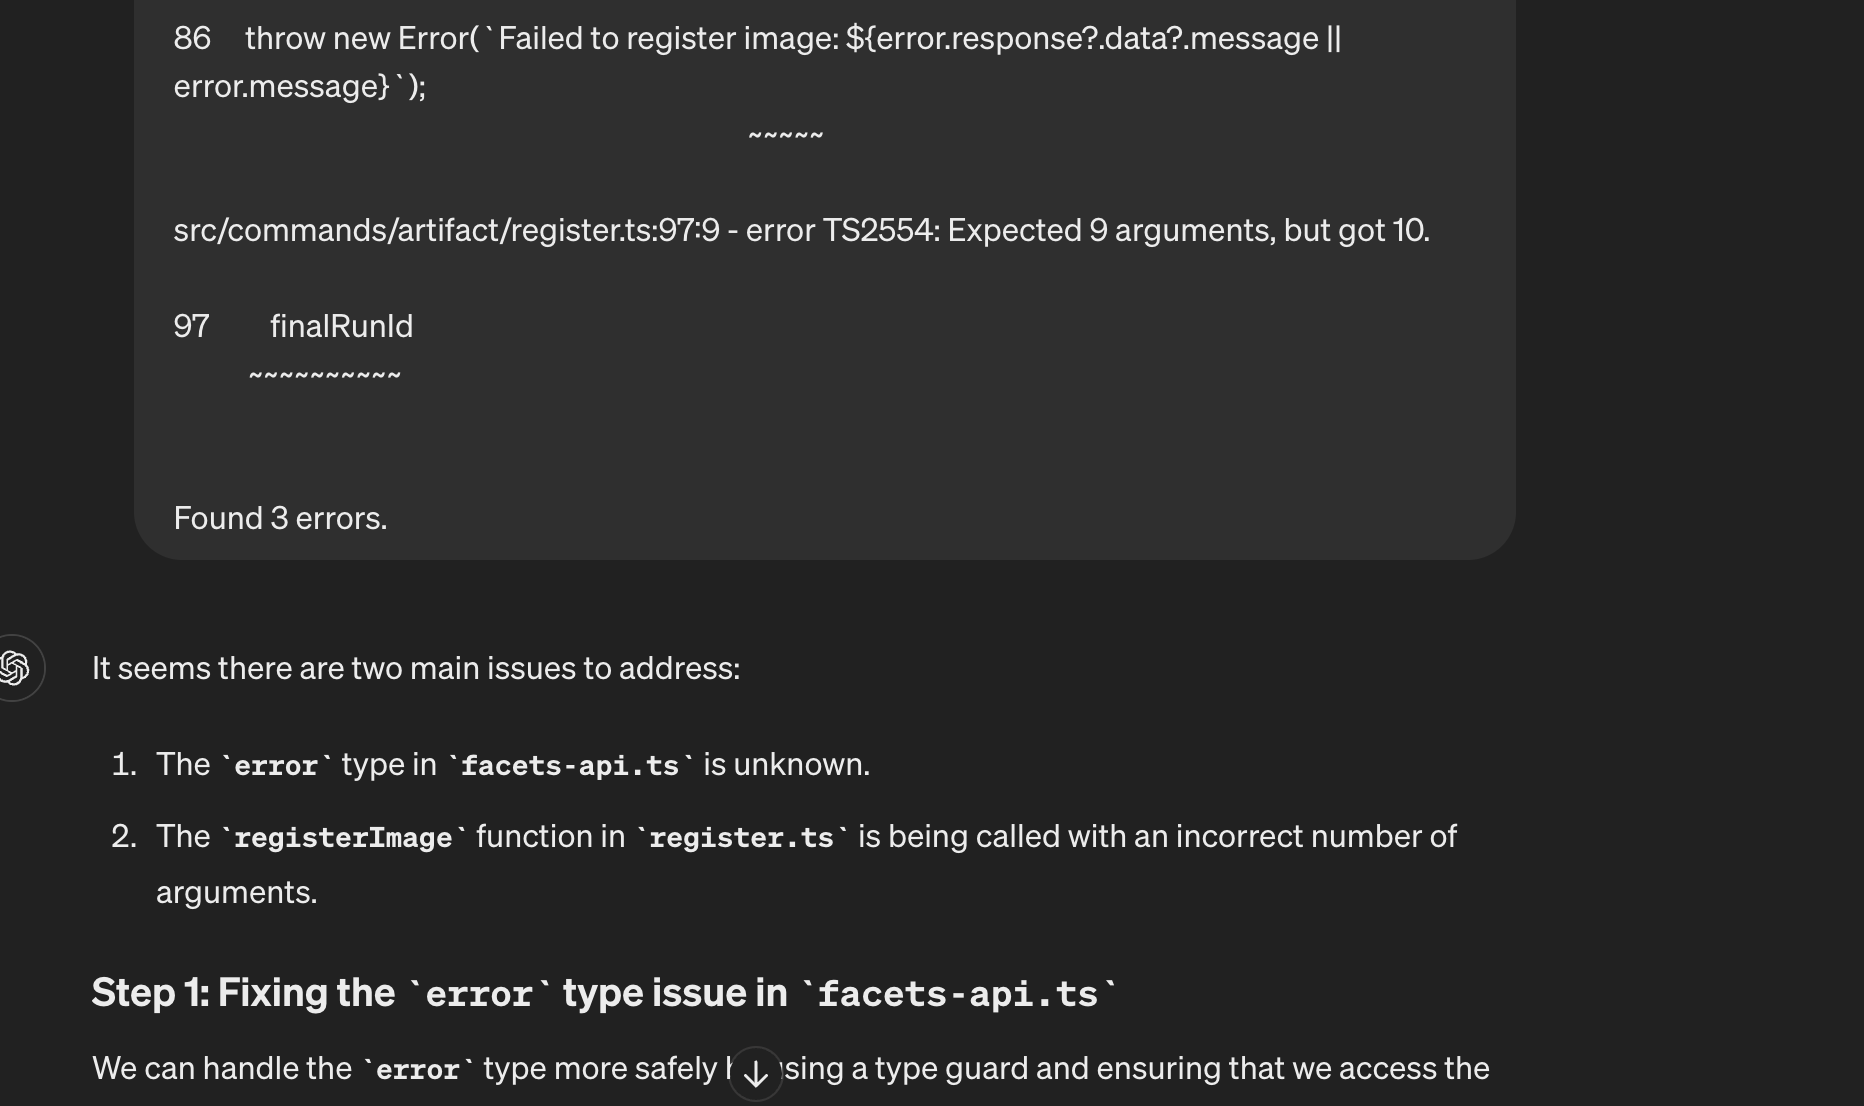Click the line reading Found 3 errors

[280, 518]
